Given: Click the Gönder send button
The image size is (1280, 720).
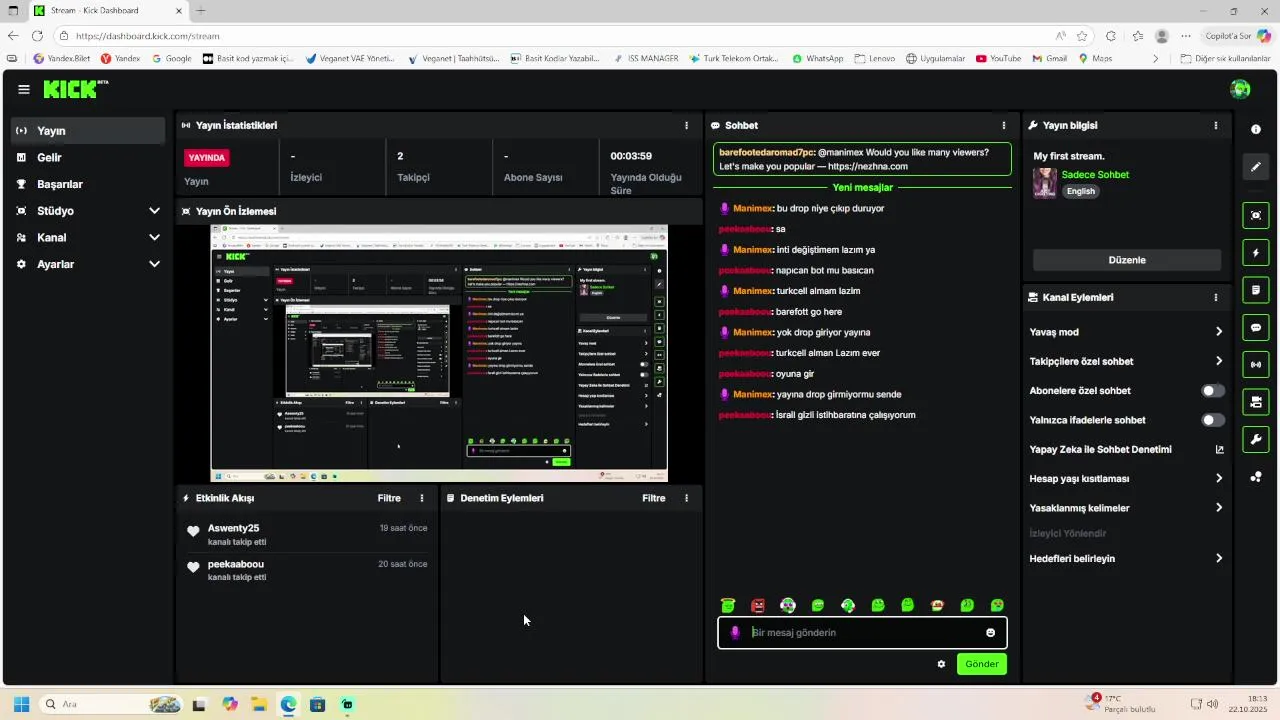Looking at the screenshot, I should [x=982, y=664].
